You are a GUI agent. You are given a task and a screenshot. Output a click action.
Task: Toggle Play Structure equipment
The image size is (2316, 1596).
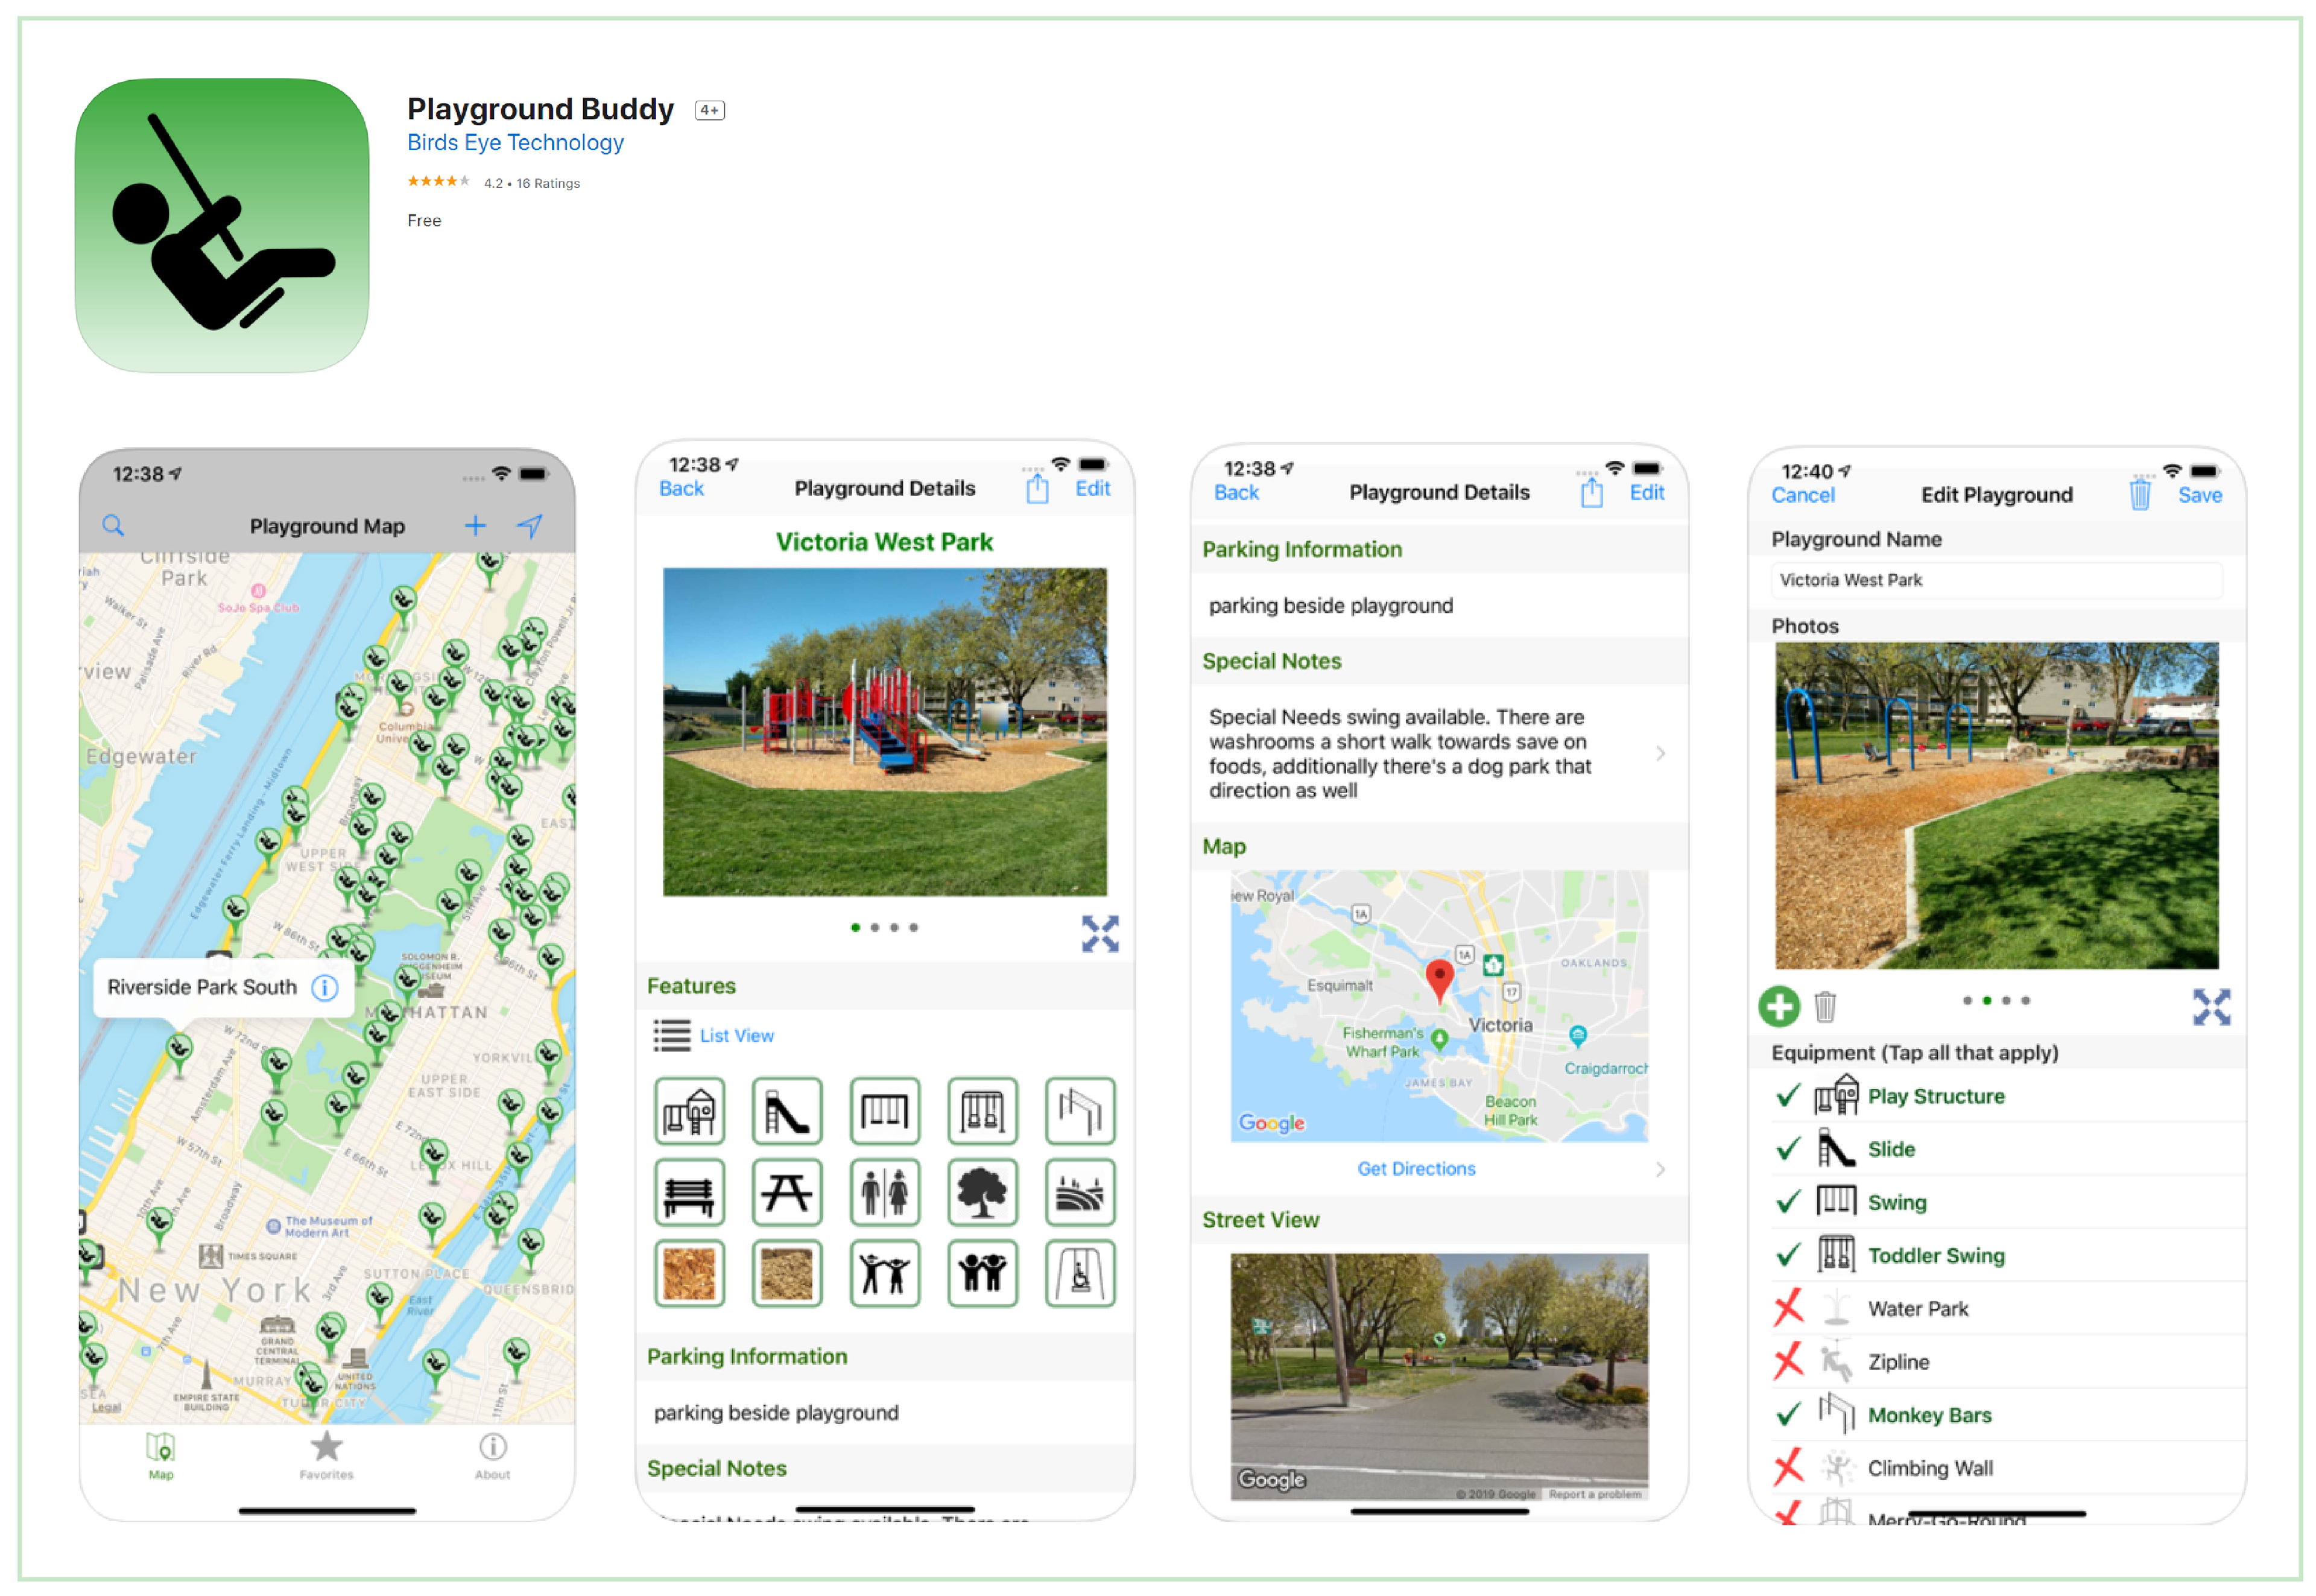point(1997,1097)
